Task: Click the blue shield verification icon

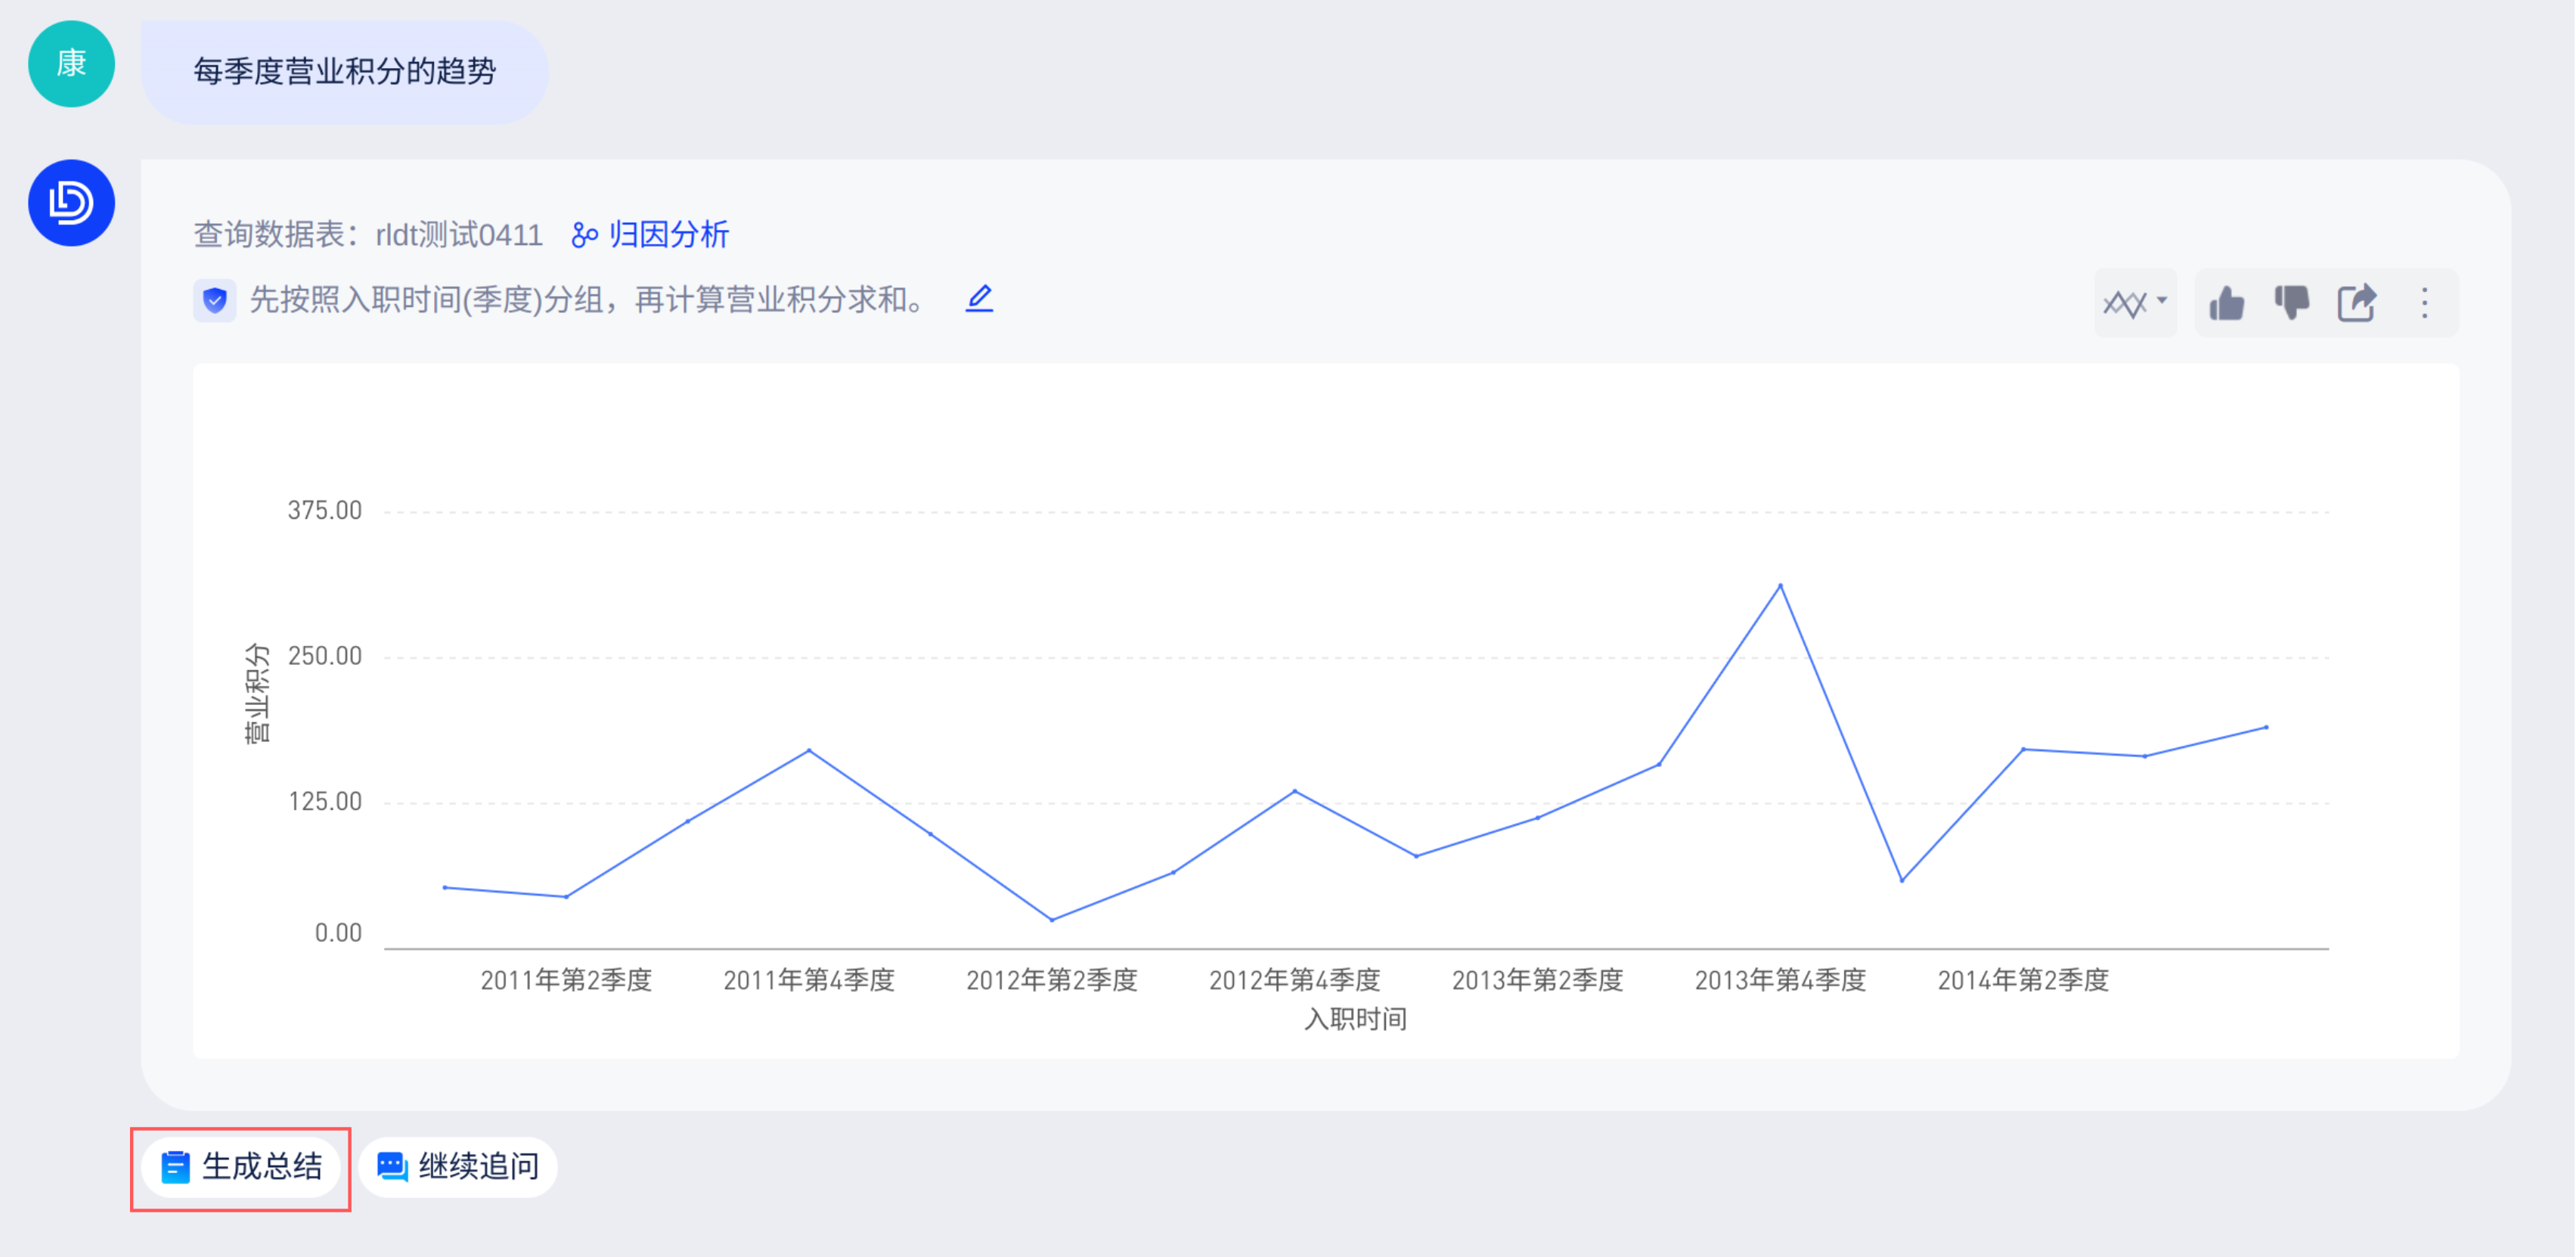Action: click(215, 300)
